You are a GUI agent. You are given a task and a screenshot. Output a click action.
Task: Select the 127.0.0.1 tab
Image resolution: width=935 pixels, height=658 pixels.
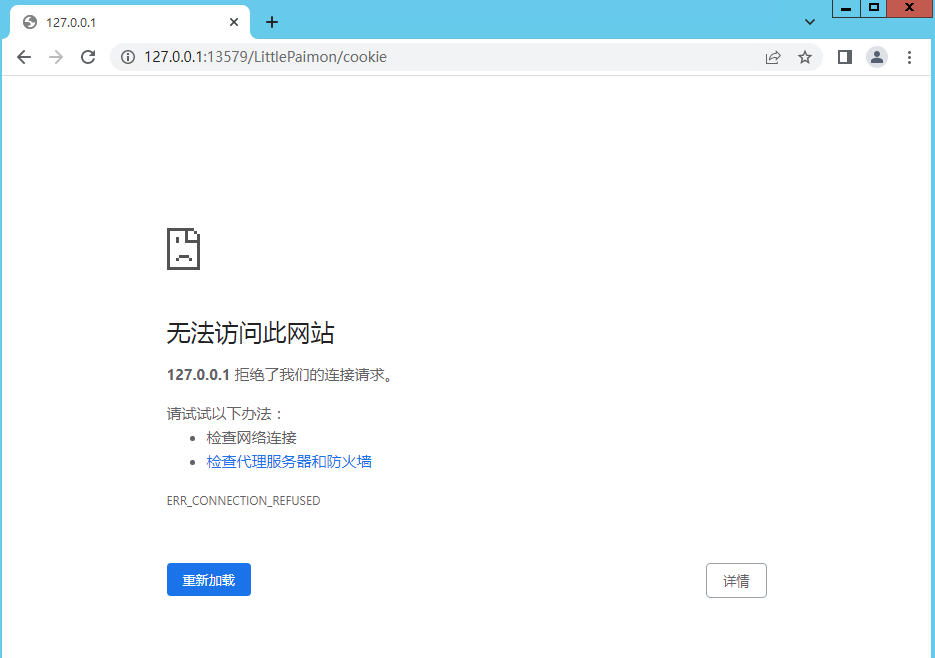[x=130, y=23]
